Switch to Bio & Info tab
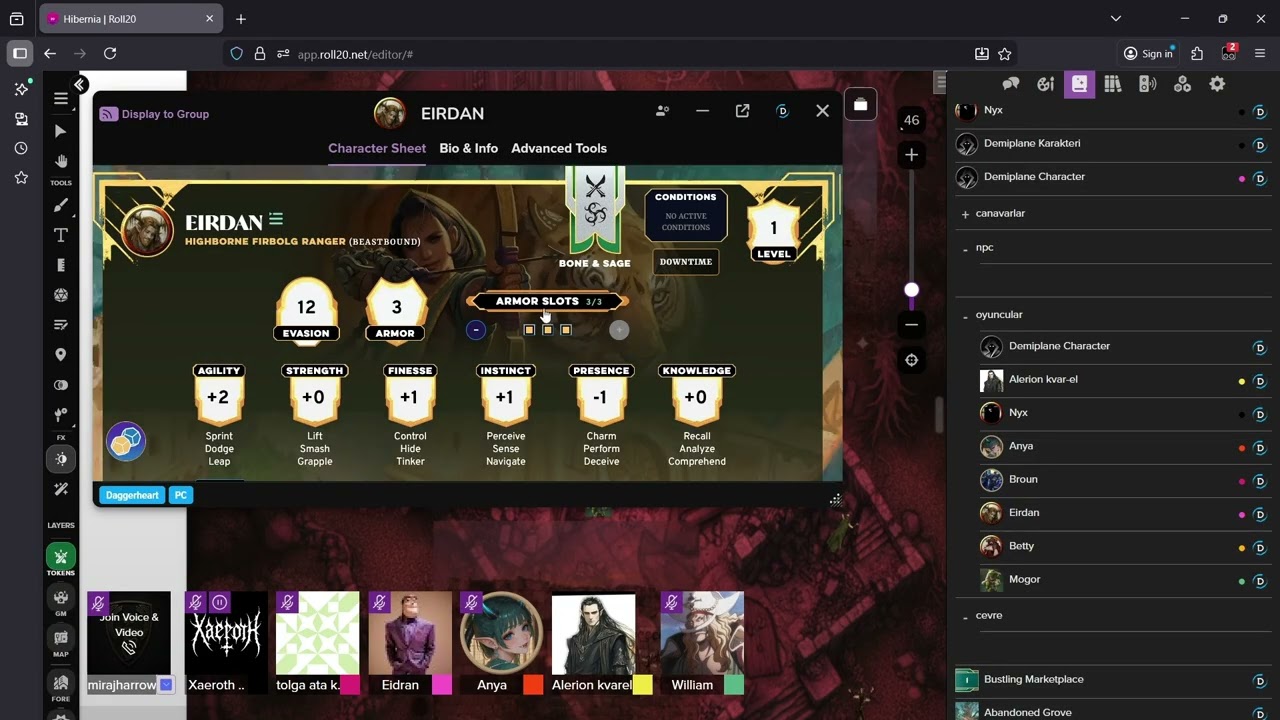The image size is (1280, 720). pos(468,148)
